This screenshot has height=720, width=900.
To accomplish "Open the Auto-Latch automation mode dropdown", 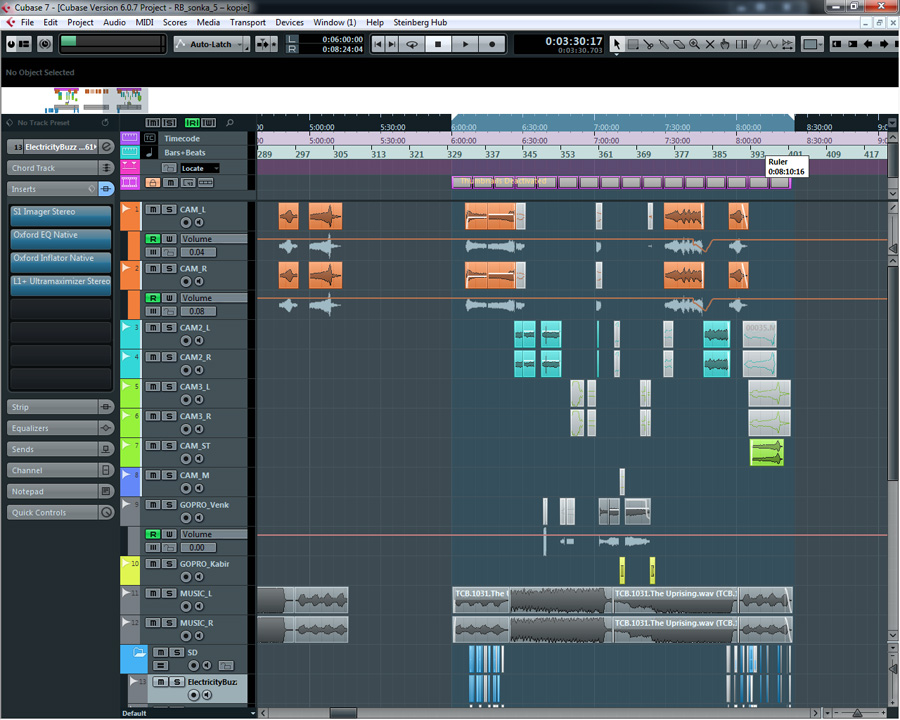I will tap(211, 44).
